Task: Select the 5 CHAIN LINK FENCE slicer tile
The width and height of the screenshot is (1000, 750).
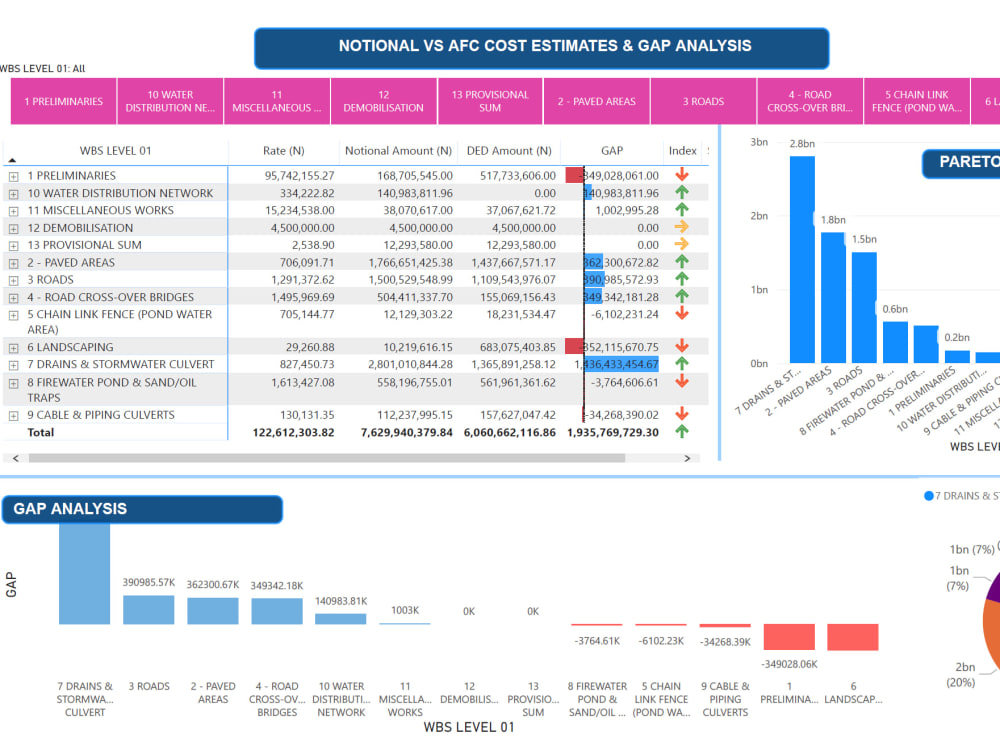Action: click(x=916, y=101)
